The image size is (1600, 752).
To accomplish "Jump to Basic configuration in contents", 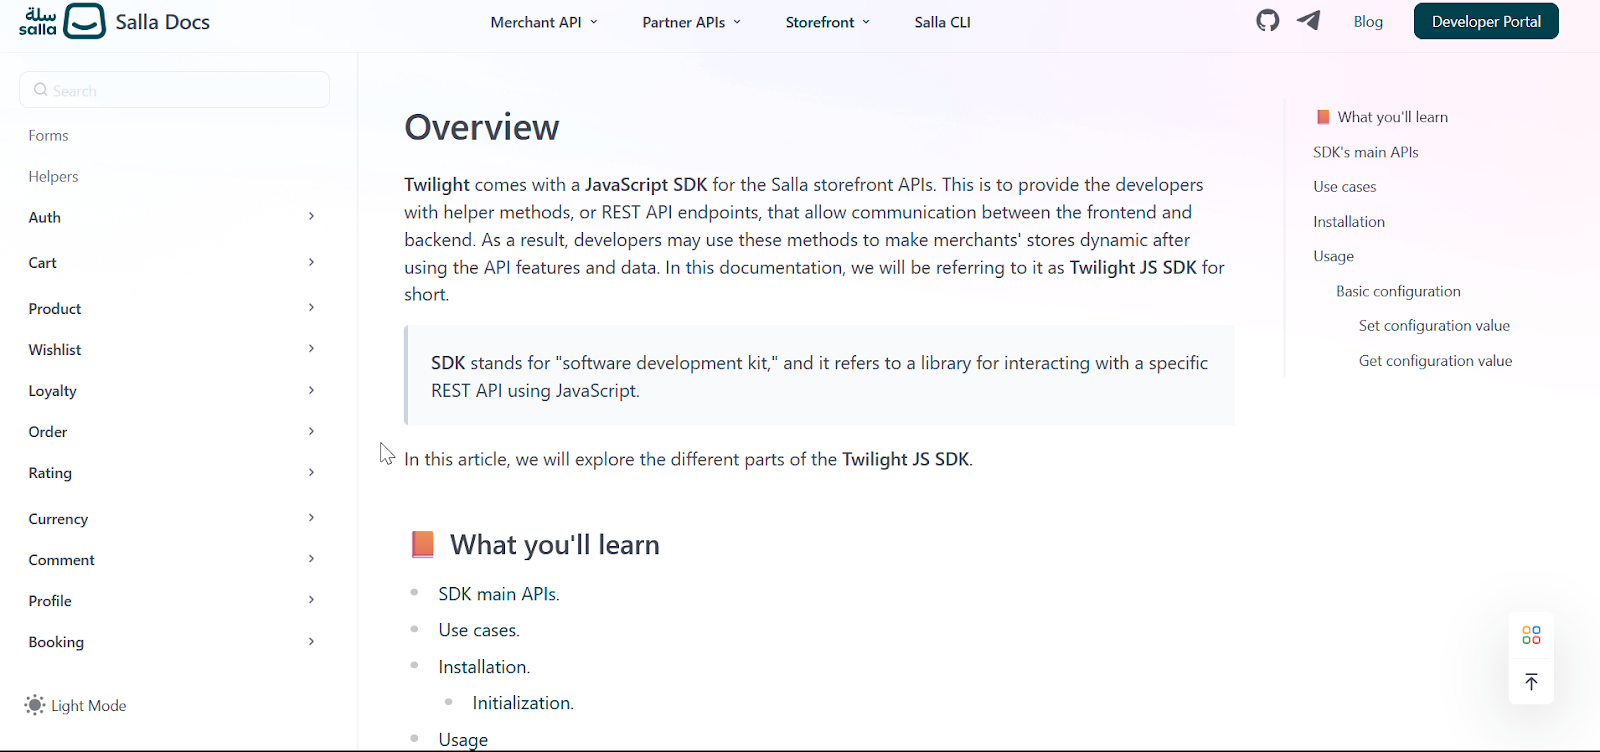I will tap(1398, 291).
